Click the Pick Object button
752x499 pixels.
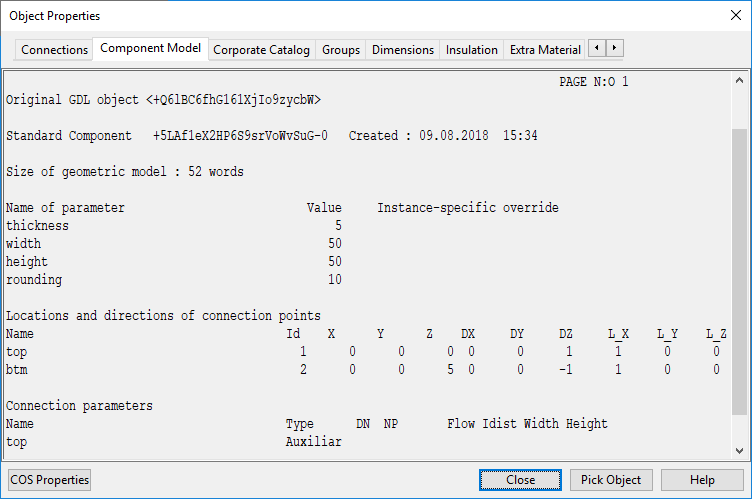pyautogui.click(x=611, y=480)
